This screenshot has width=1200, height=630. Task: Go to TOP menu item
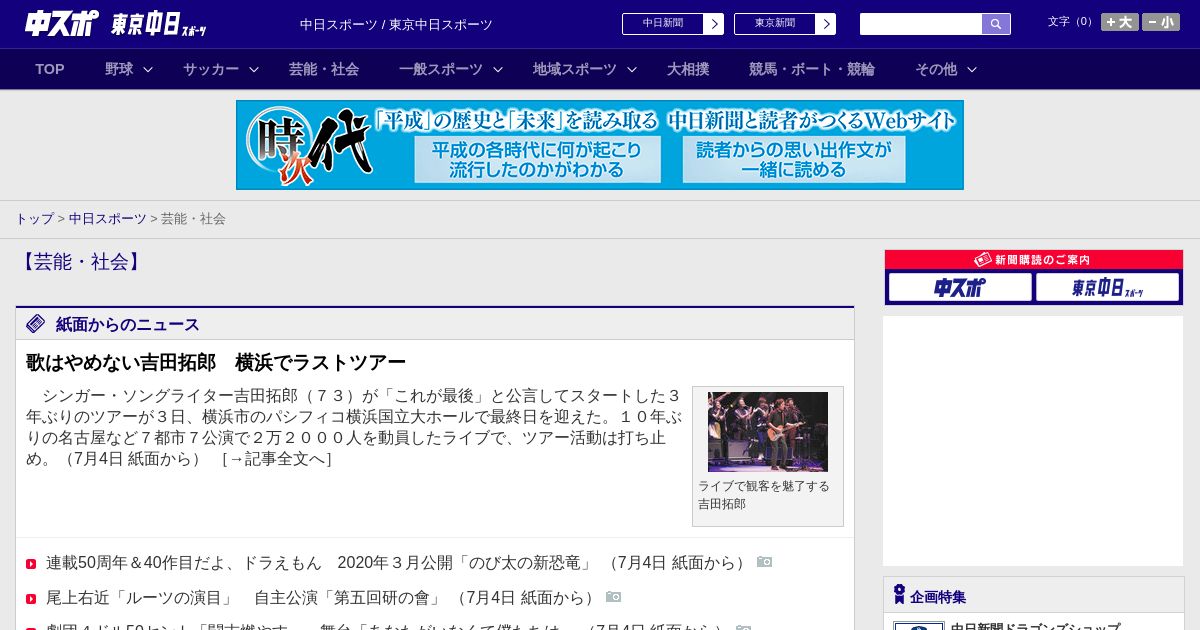[x=50, y=69]
